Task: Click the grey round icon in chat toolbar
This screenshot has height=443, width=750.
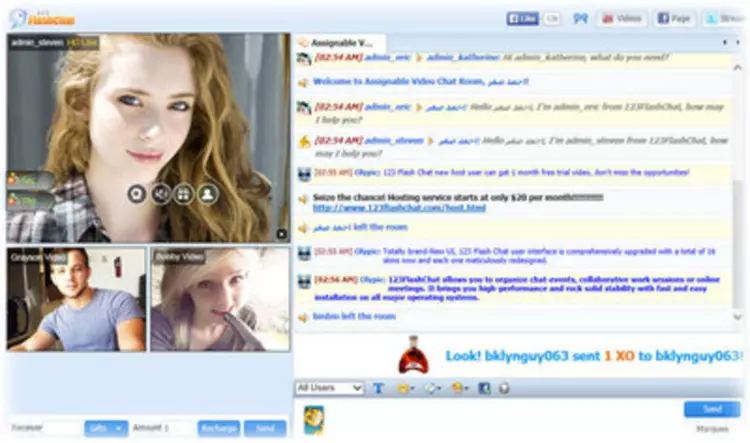Action: (504, 388)
